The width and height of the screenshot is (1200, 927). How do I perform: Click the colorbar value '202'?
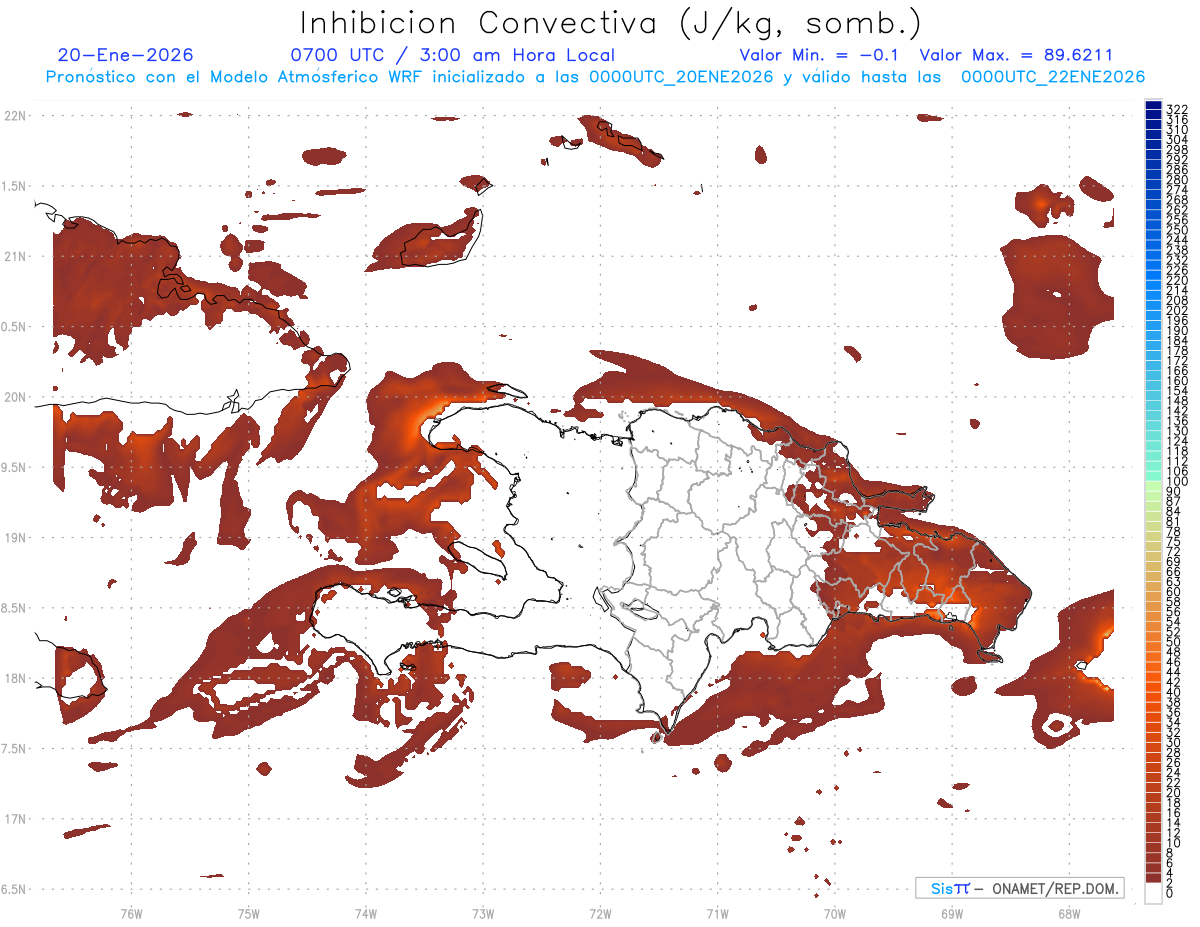click(1177, 310)
